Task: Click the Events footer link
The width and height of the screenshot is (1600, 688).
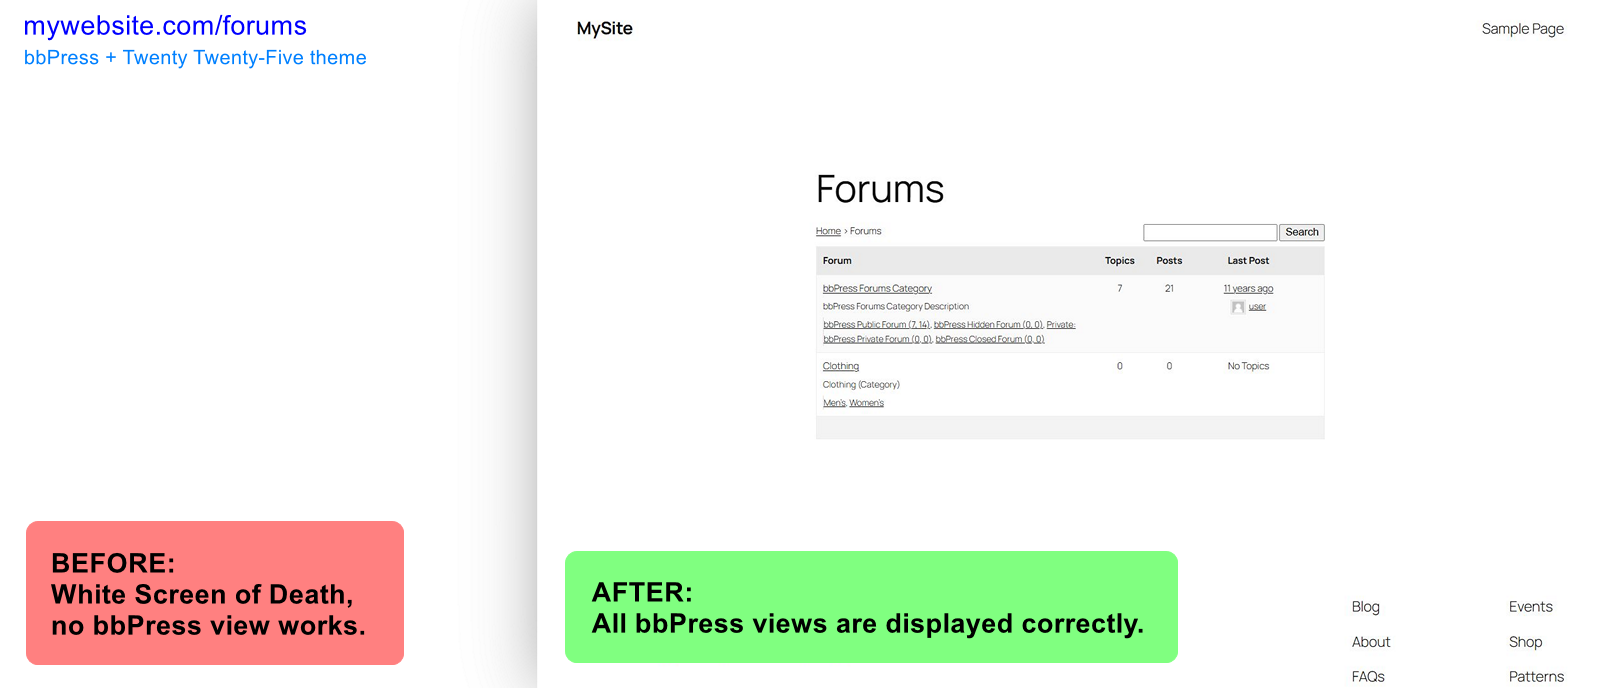Action: pyautogui.click(x=1530, y=607)
